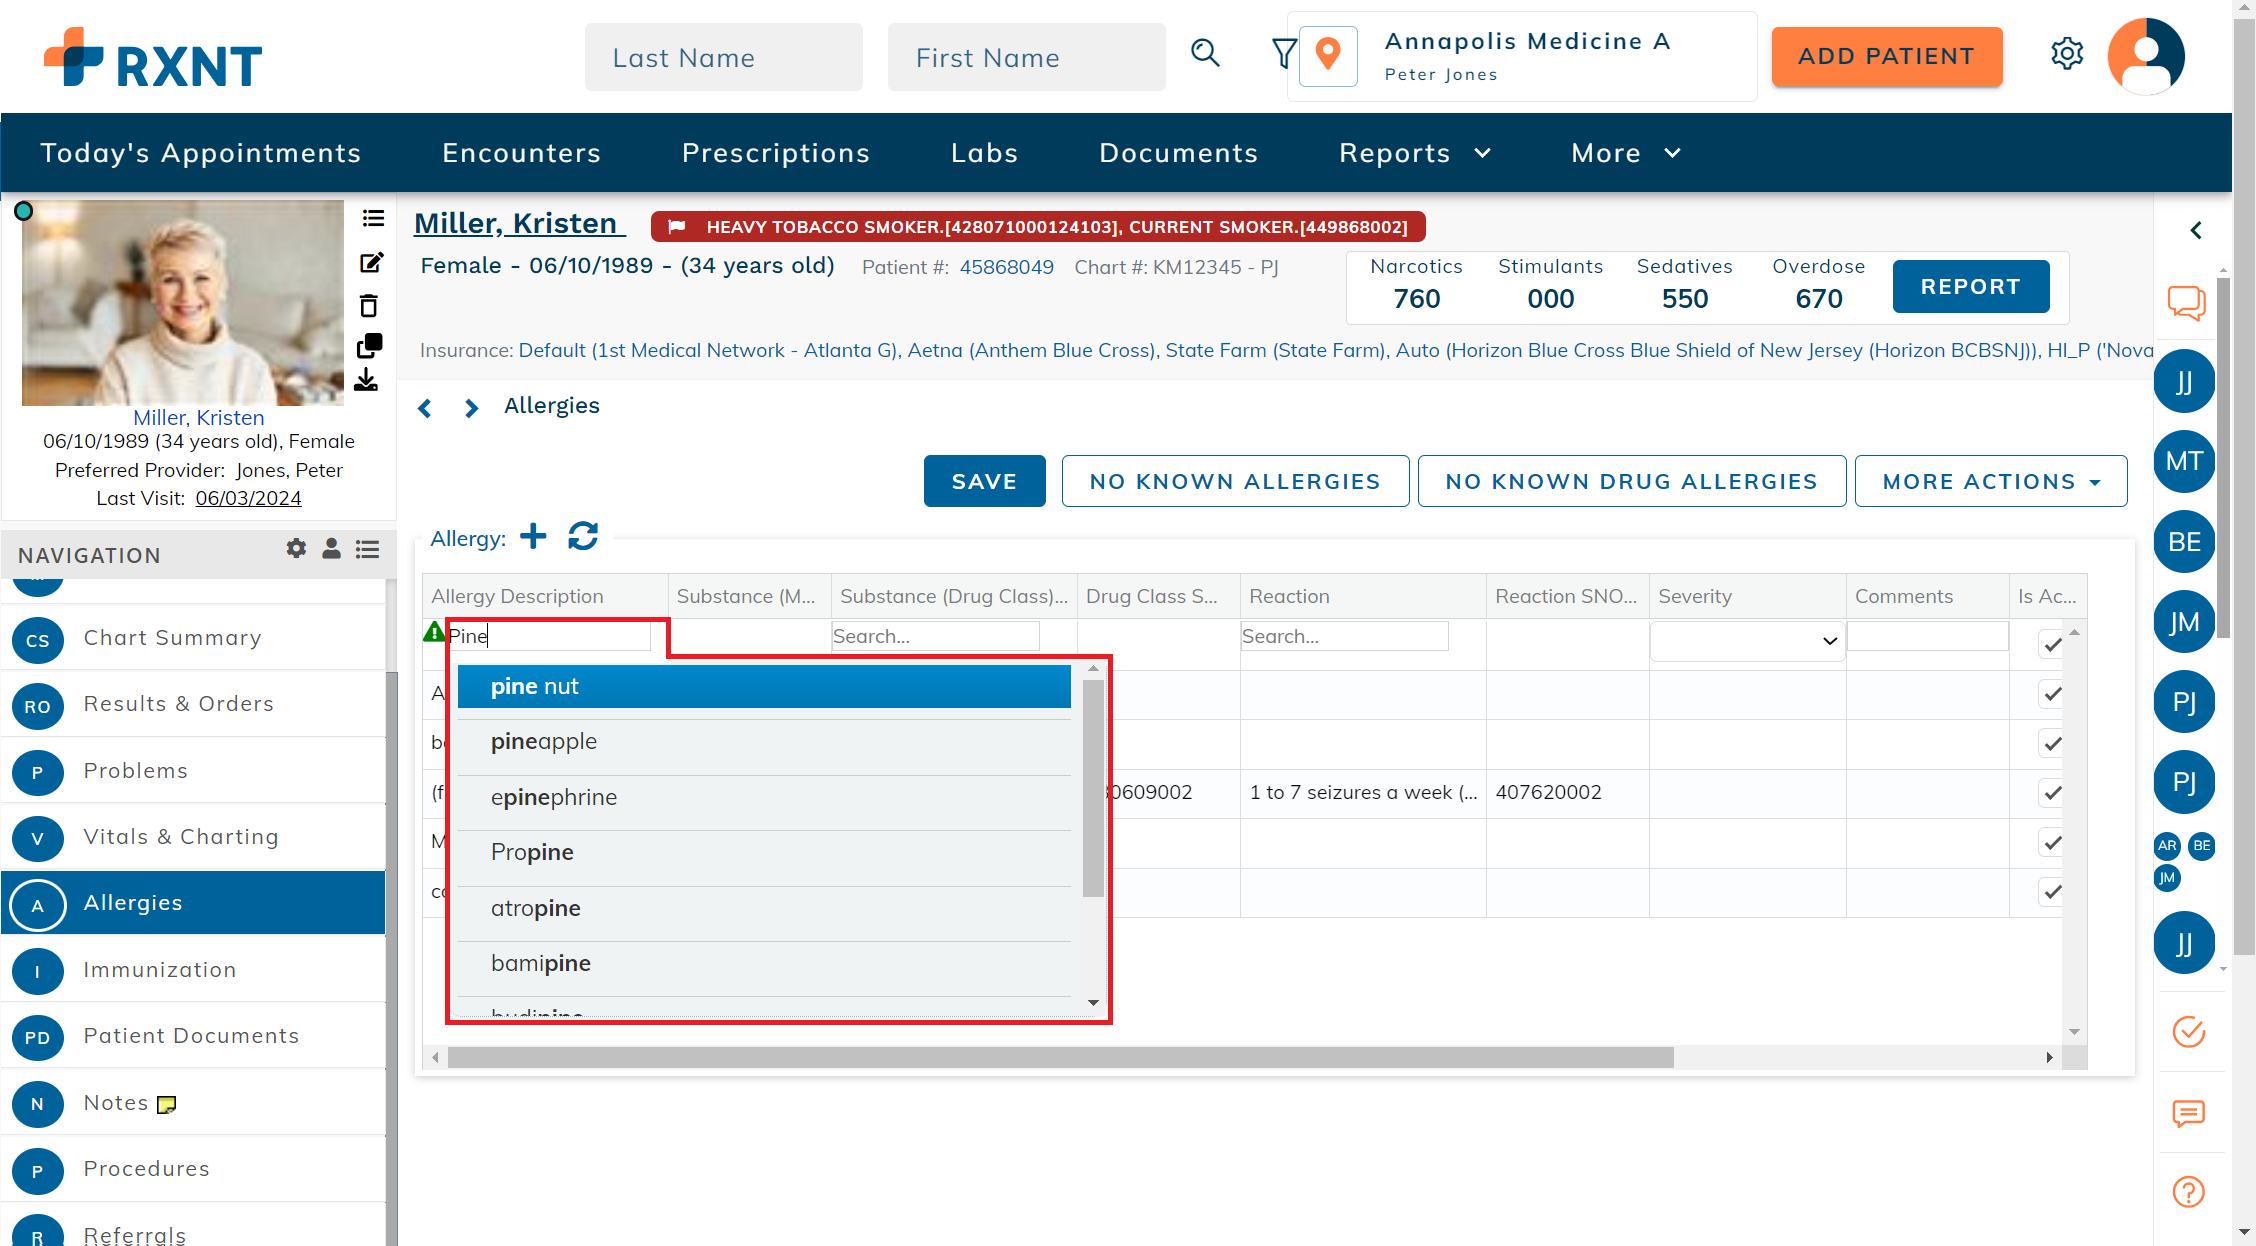The height and width of the screenshot is (1246, 2256).
Task: Open the Encounters tab
Action: tap(522, 153)
